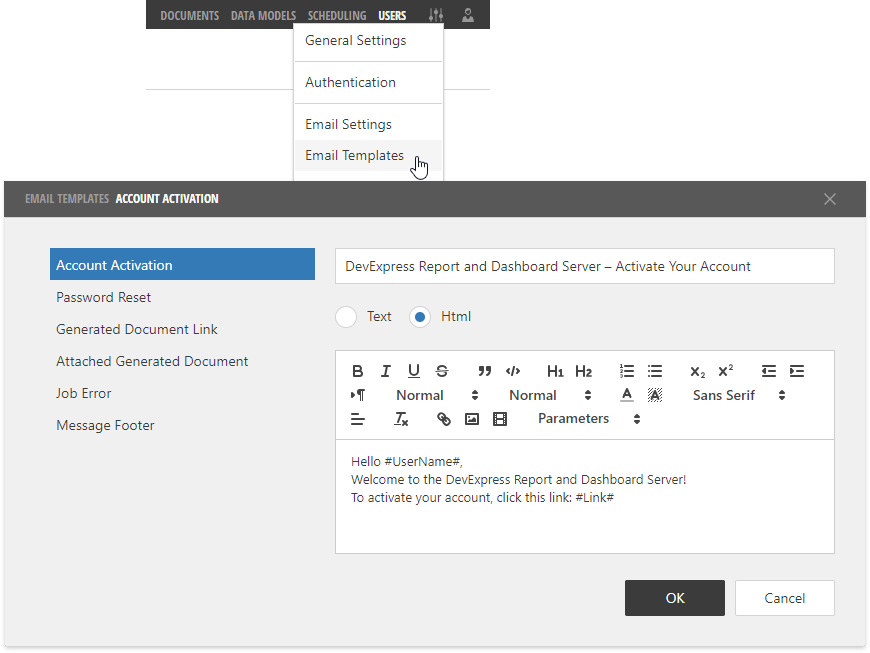
Task: Open the text alignment options
Action: pos(358,419)
